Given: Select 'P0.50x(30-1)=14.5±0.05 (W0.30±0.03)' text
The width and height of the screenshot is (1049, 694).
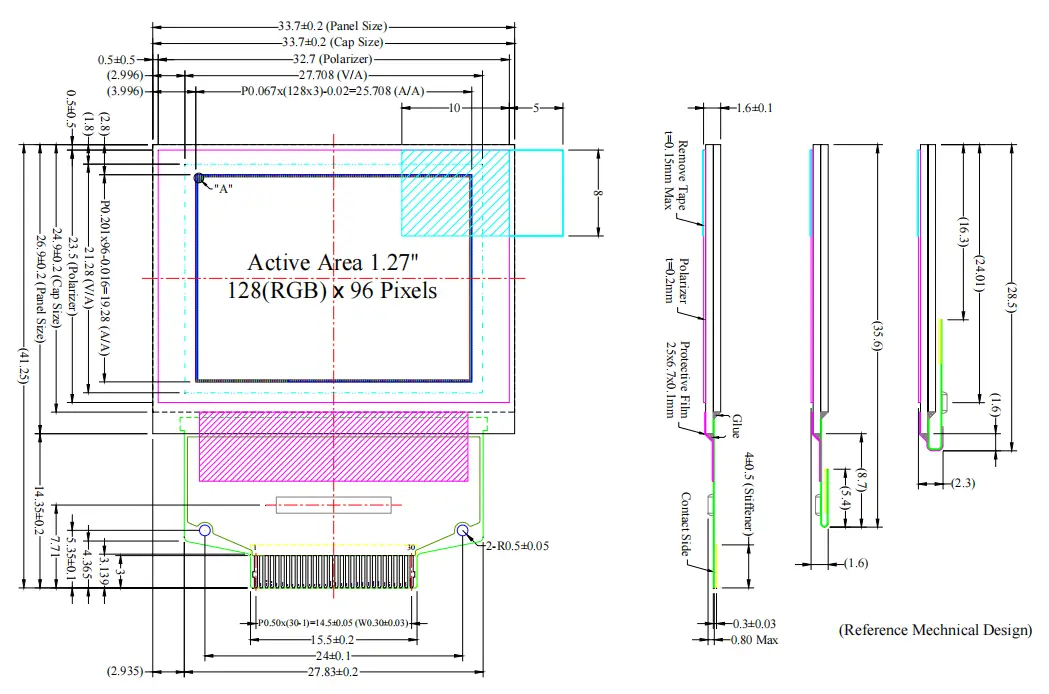Looking at the screenshot, I should tap(333, 622).
